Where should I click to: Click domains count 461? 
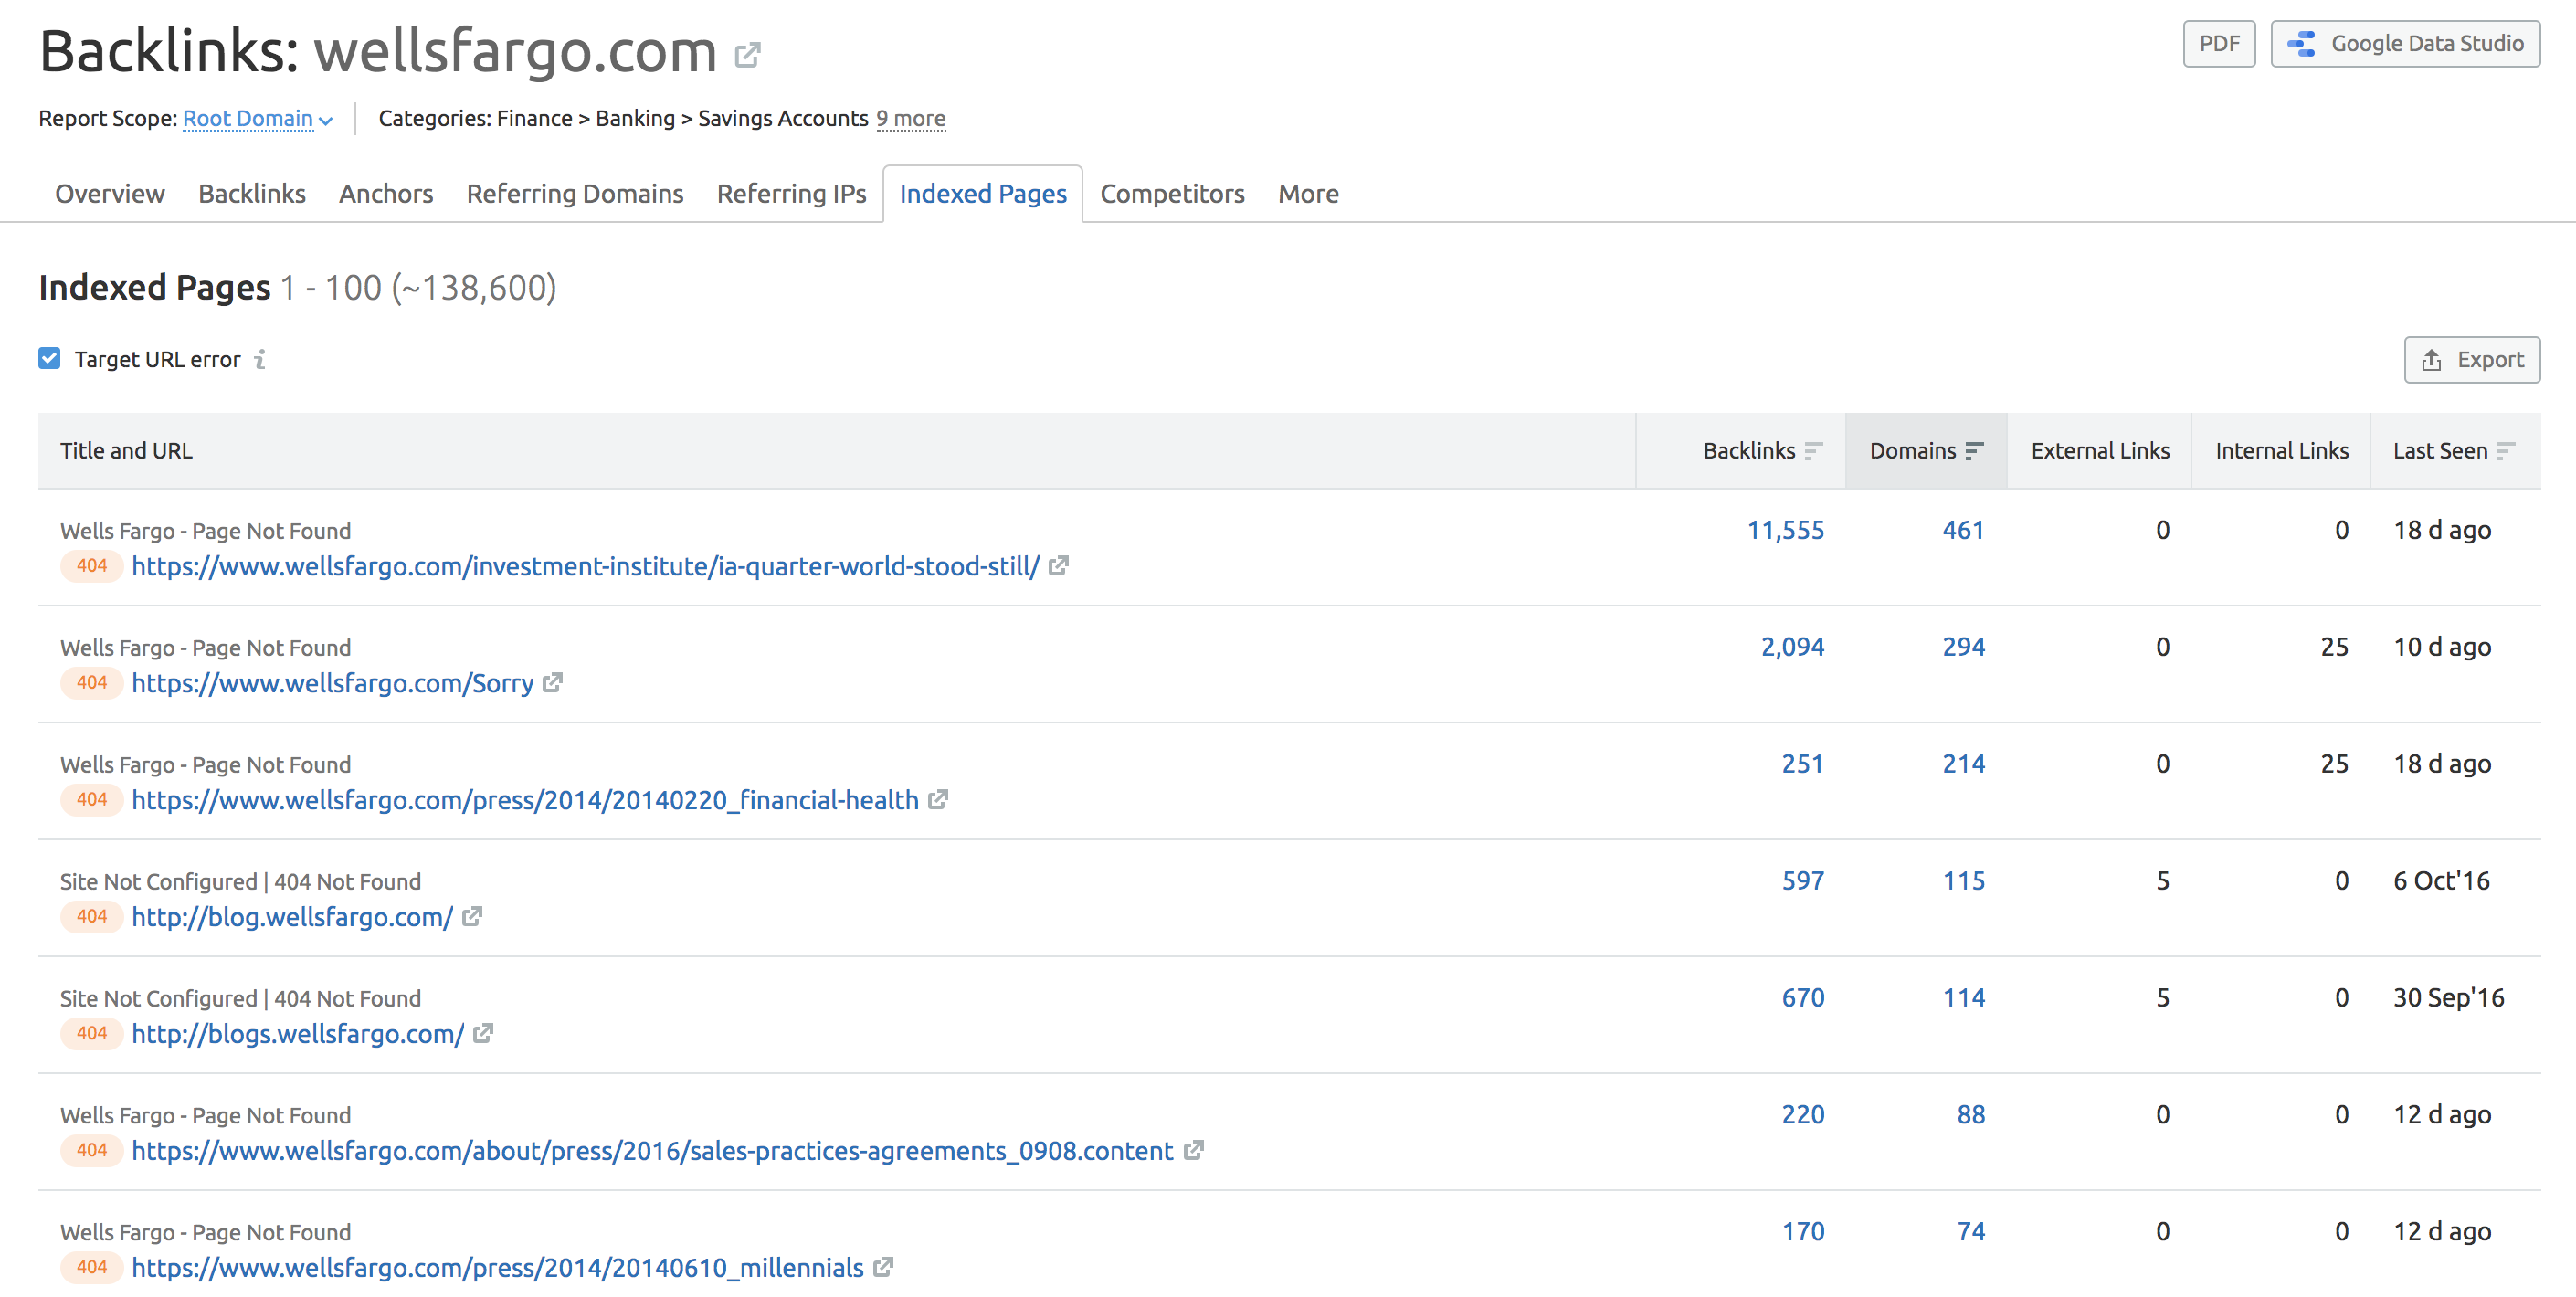coord(1963,530)
